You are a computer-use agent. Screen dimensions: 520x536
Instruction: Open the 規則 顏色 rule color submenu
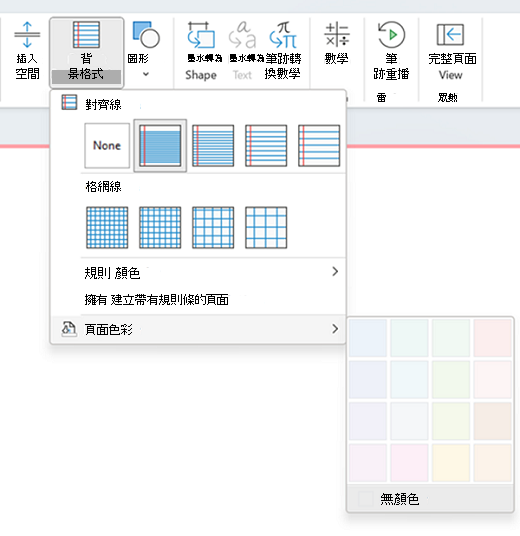click(198, 272)
